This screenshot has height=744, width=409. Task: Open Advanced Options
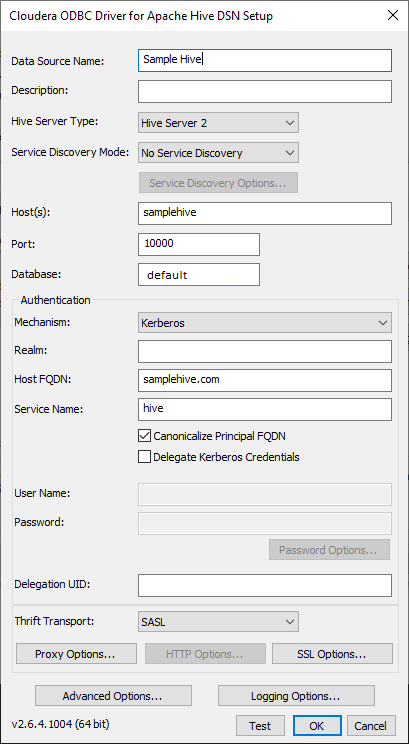[113, 696]
